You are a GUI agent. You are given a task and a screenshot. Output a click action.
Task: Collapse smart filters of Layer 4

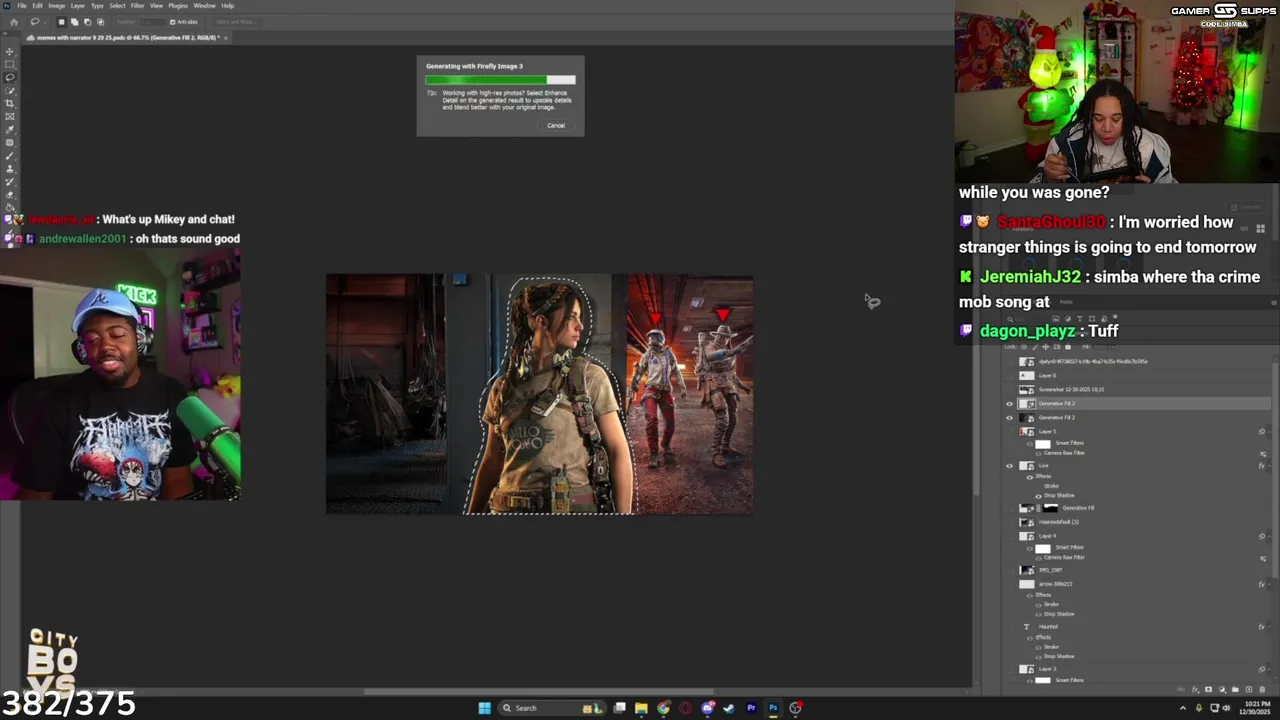1269,536
